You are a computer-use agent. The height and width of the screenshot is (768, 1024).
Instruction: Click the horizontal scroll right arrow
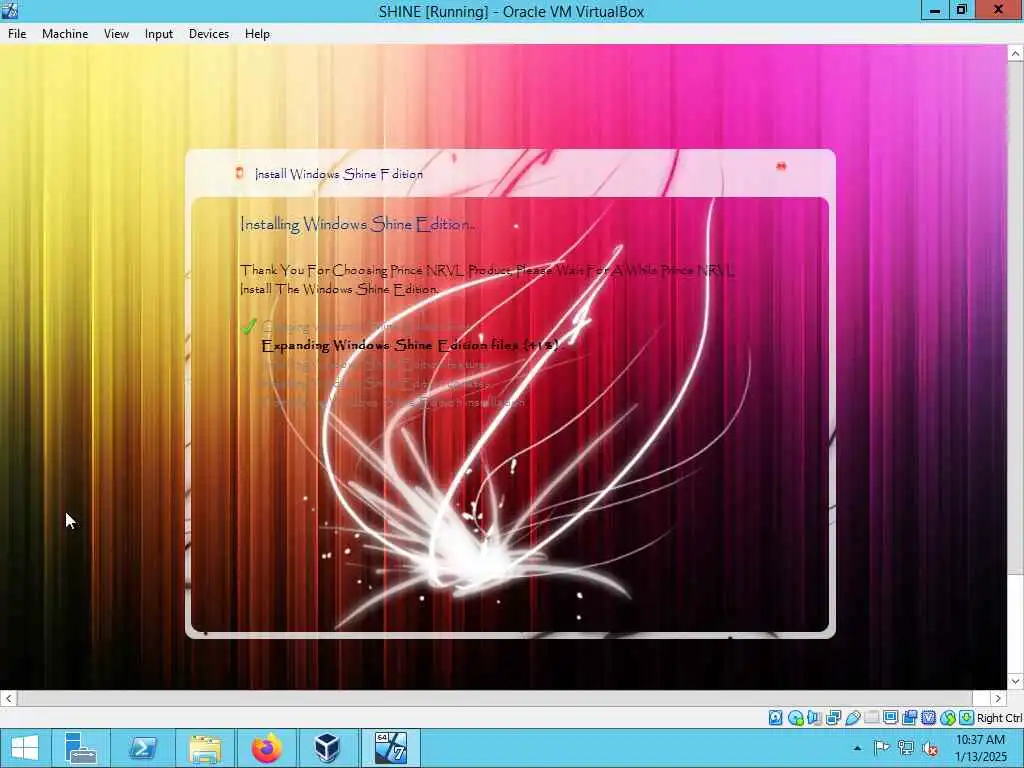999,698
